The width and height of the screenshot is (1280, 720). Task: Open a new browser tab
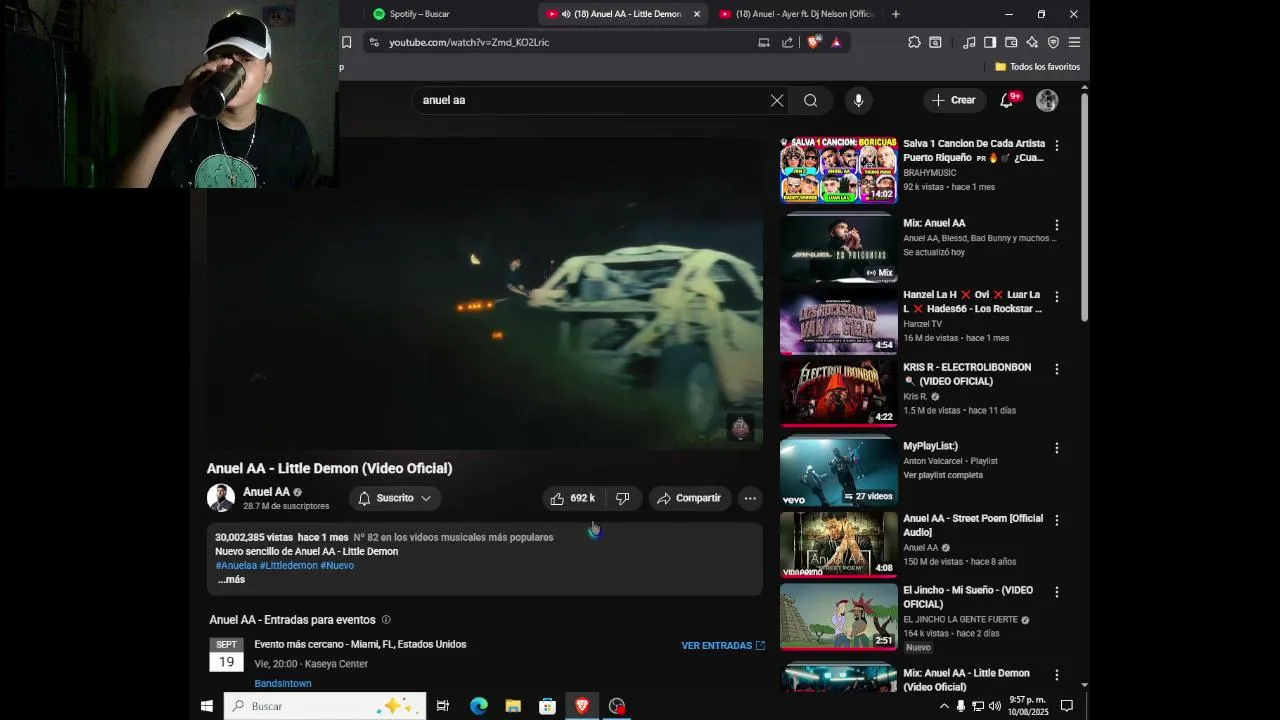[x=895, y=14]
